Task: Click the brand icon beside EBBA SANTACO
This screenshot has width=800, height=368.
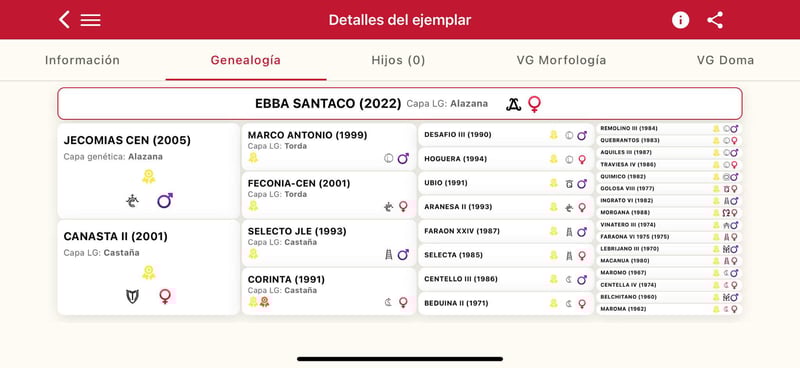Action: click(513, 104)
